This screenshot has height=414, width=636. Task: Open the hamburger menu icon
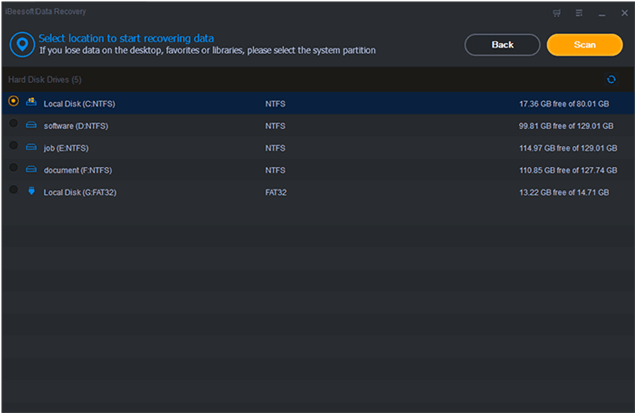pos(579,13)
